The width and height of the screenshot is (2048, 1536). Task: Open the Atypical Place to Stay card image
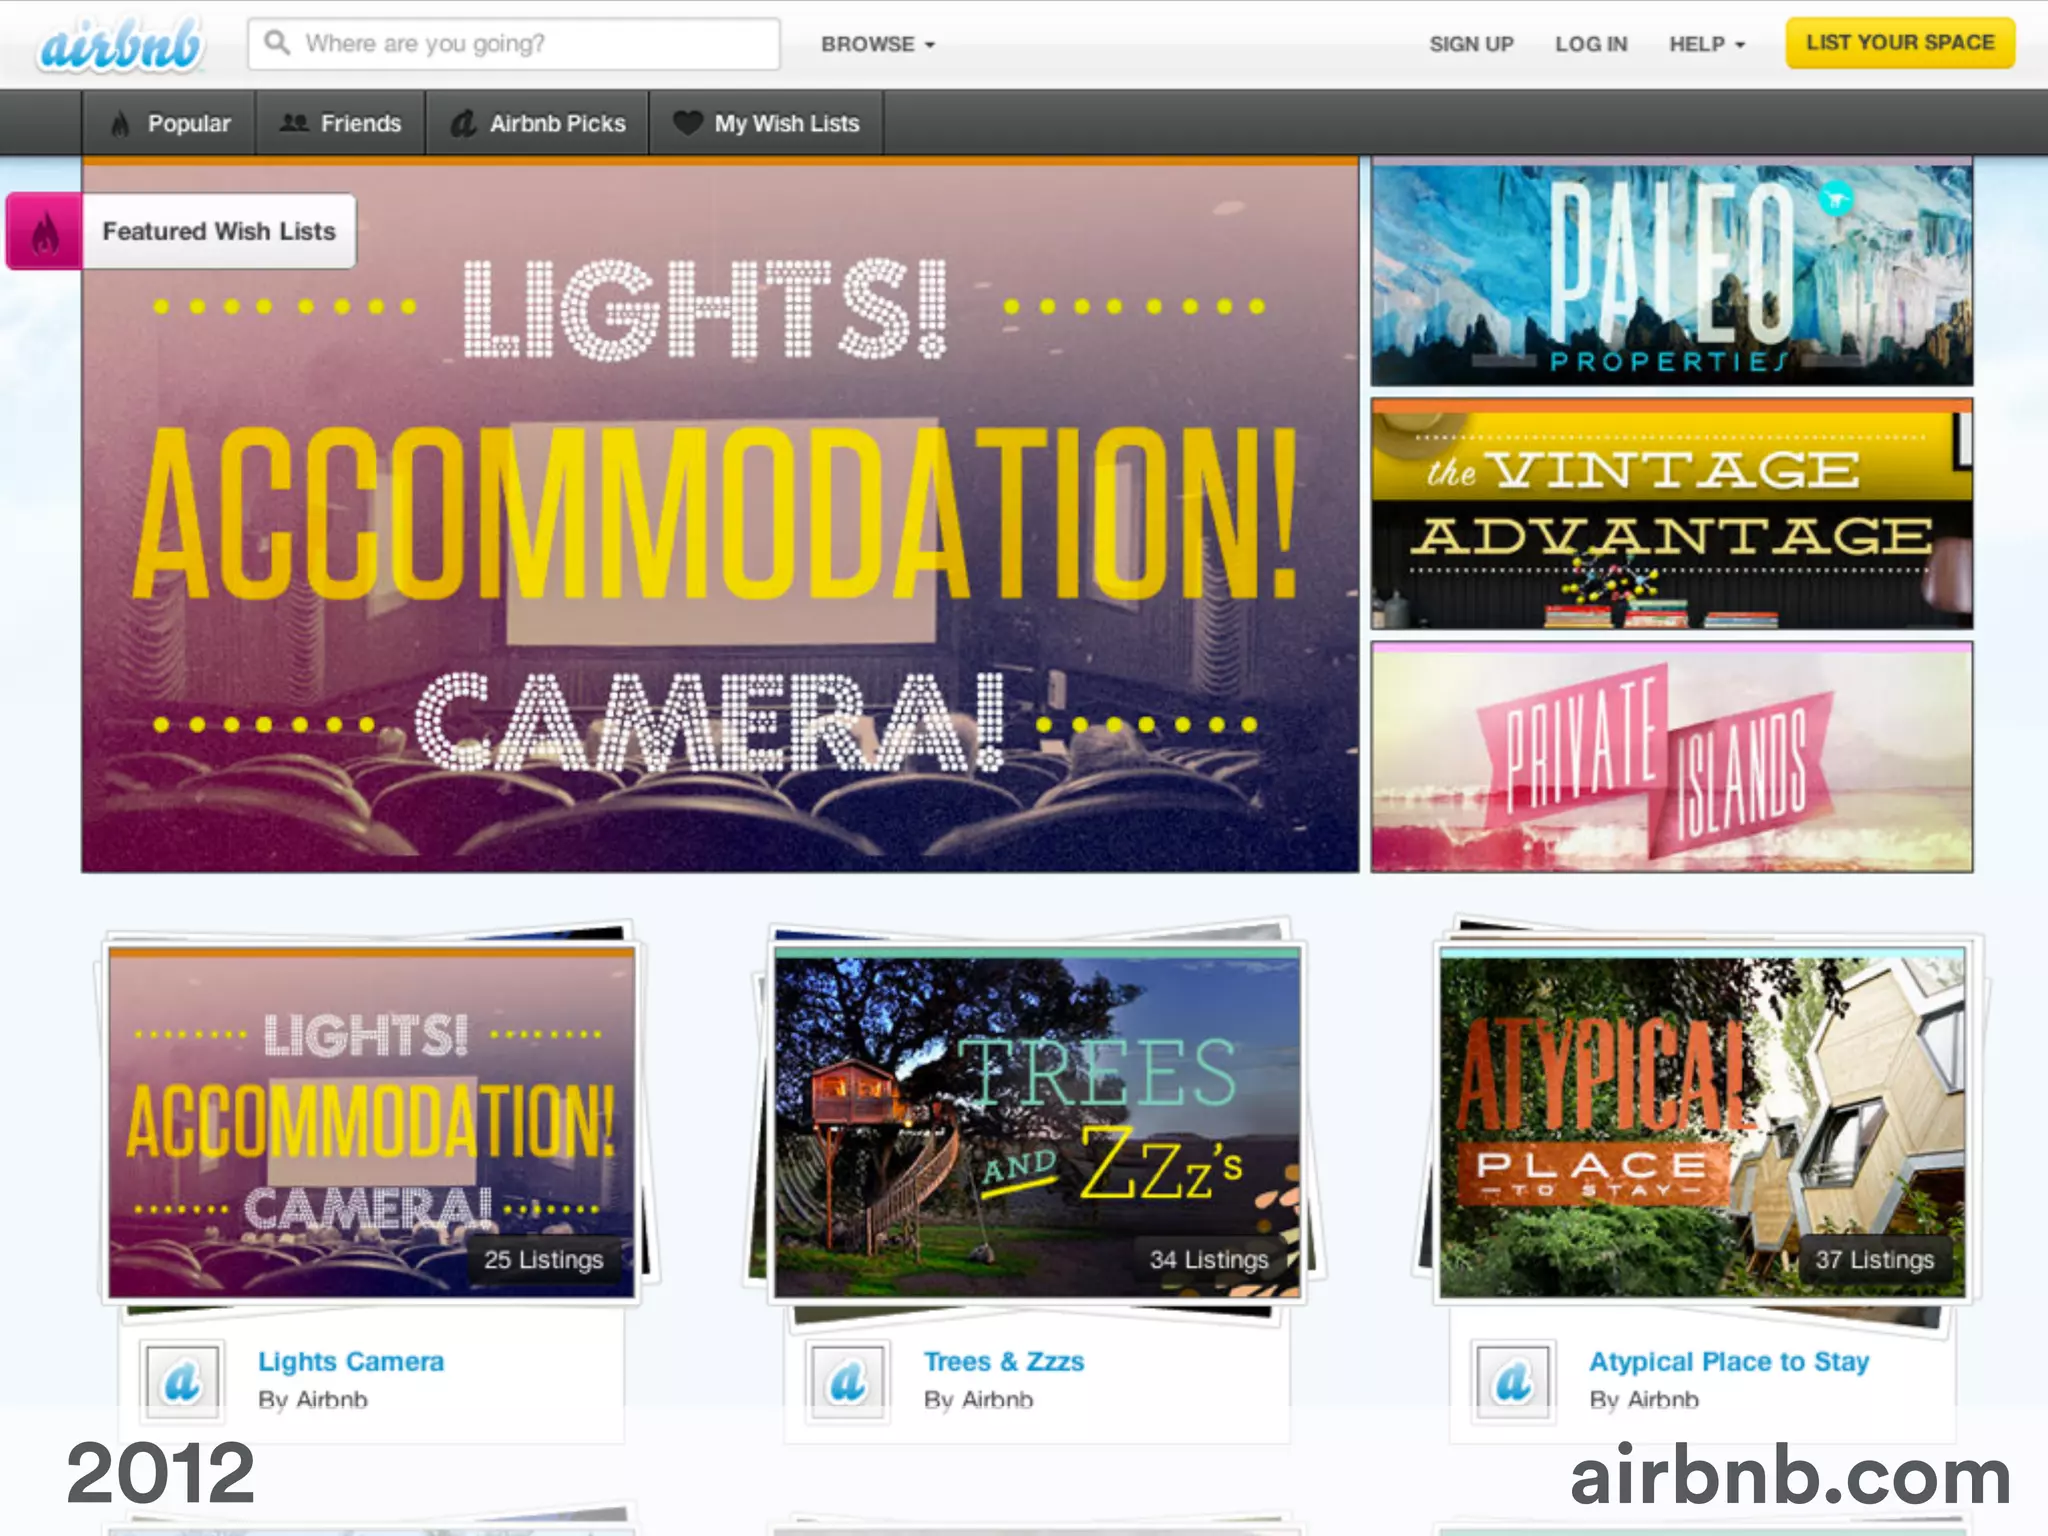[1702, 1123]
